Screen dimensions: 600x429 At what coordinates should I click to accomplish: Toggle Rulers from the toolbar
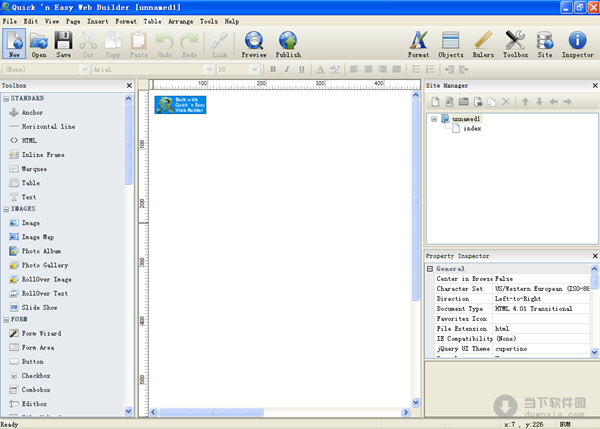tap(483, 44)
